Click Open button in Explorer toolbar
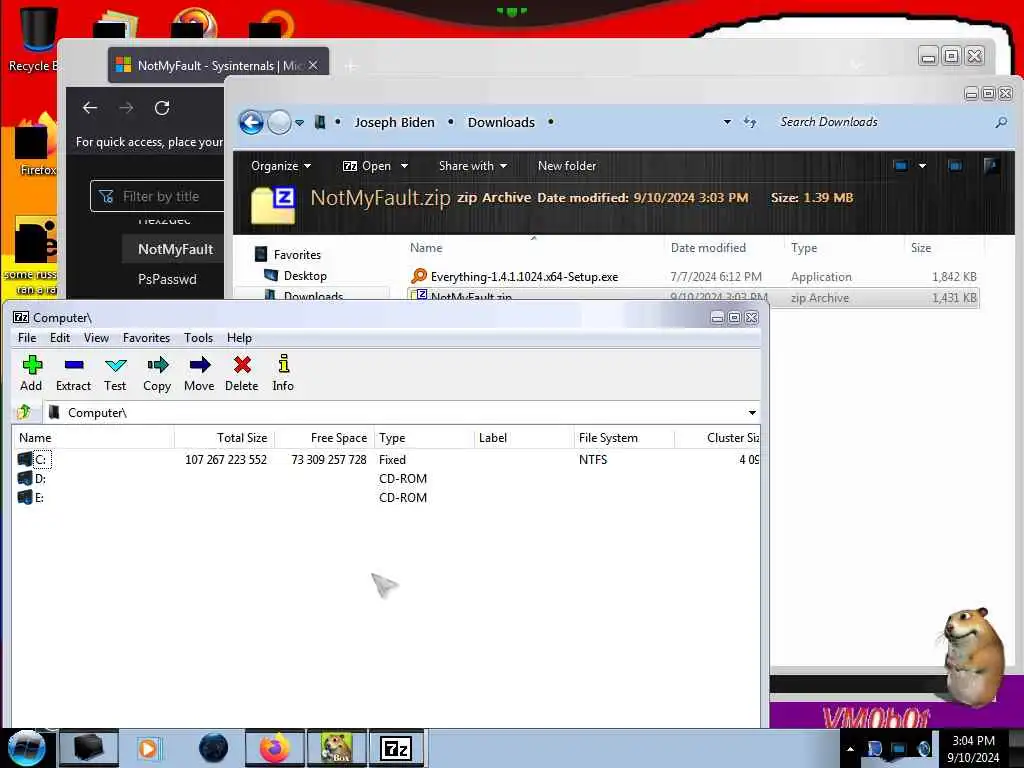Image resolution: width=1024 pixels, height=768 pixels. pyautogui.click(x=367, y=166)
